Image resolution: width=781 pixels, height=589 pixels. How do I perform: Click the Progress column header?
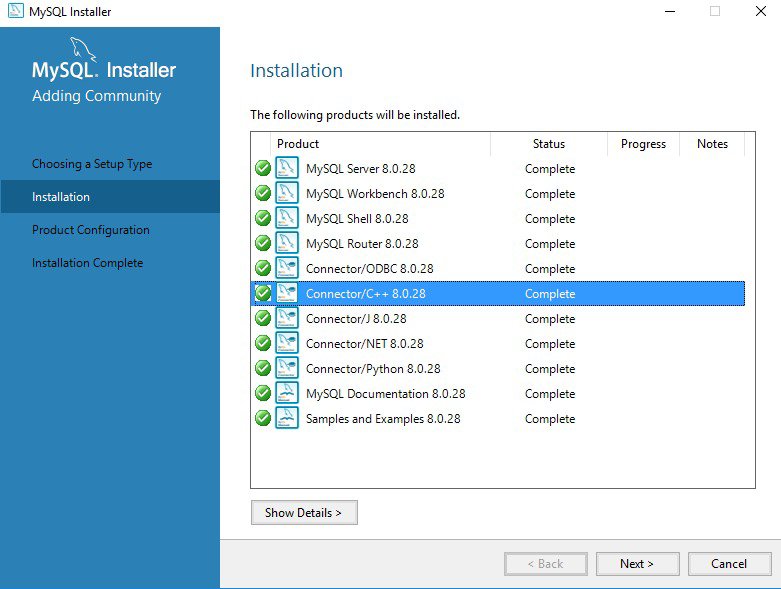tap(643, 144)
